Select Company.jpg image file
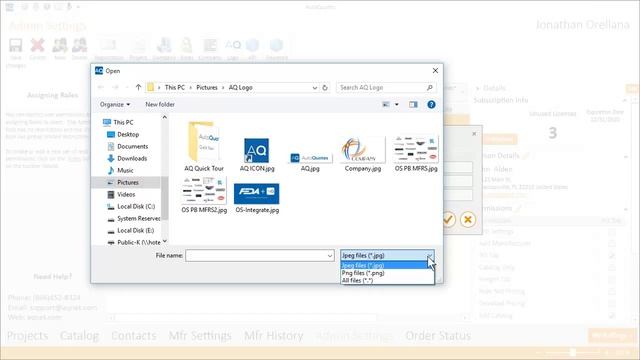The width and height of the screenshot is (640, 360). point(362,154)
